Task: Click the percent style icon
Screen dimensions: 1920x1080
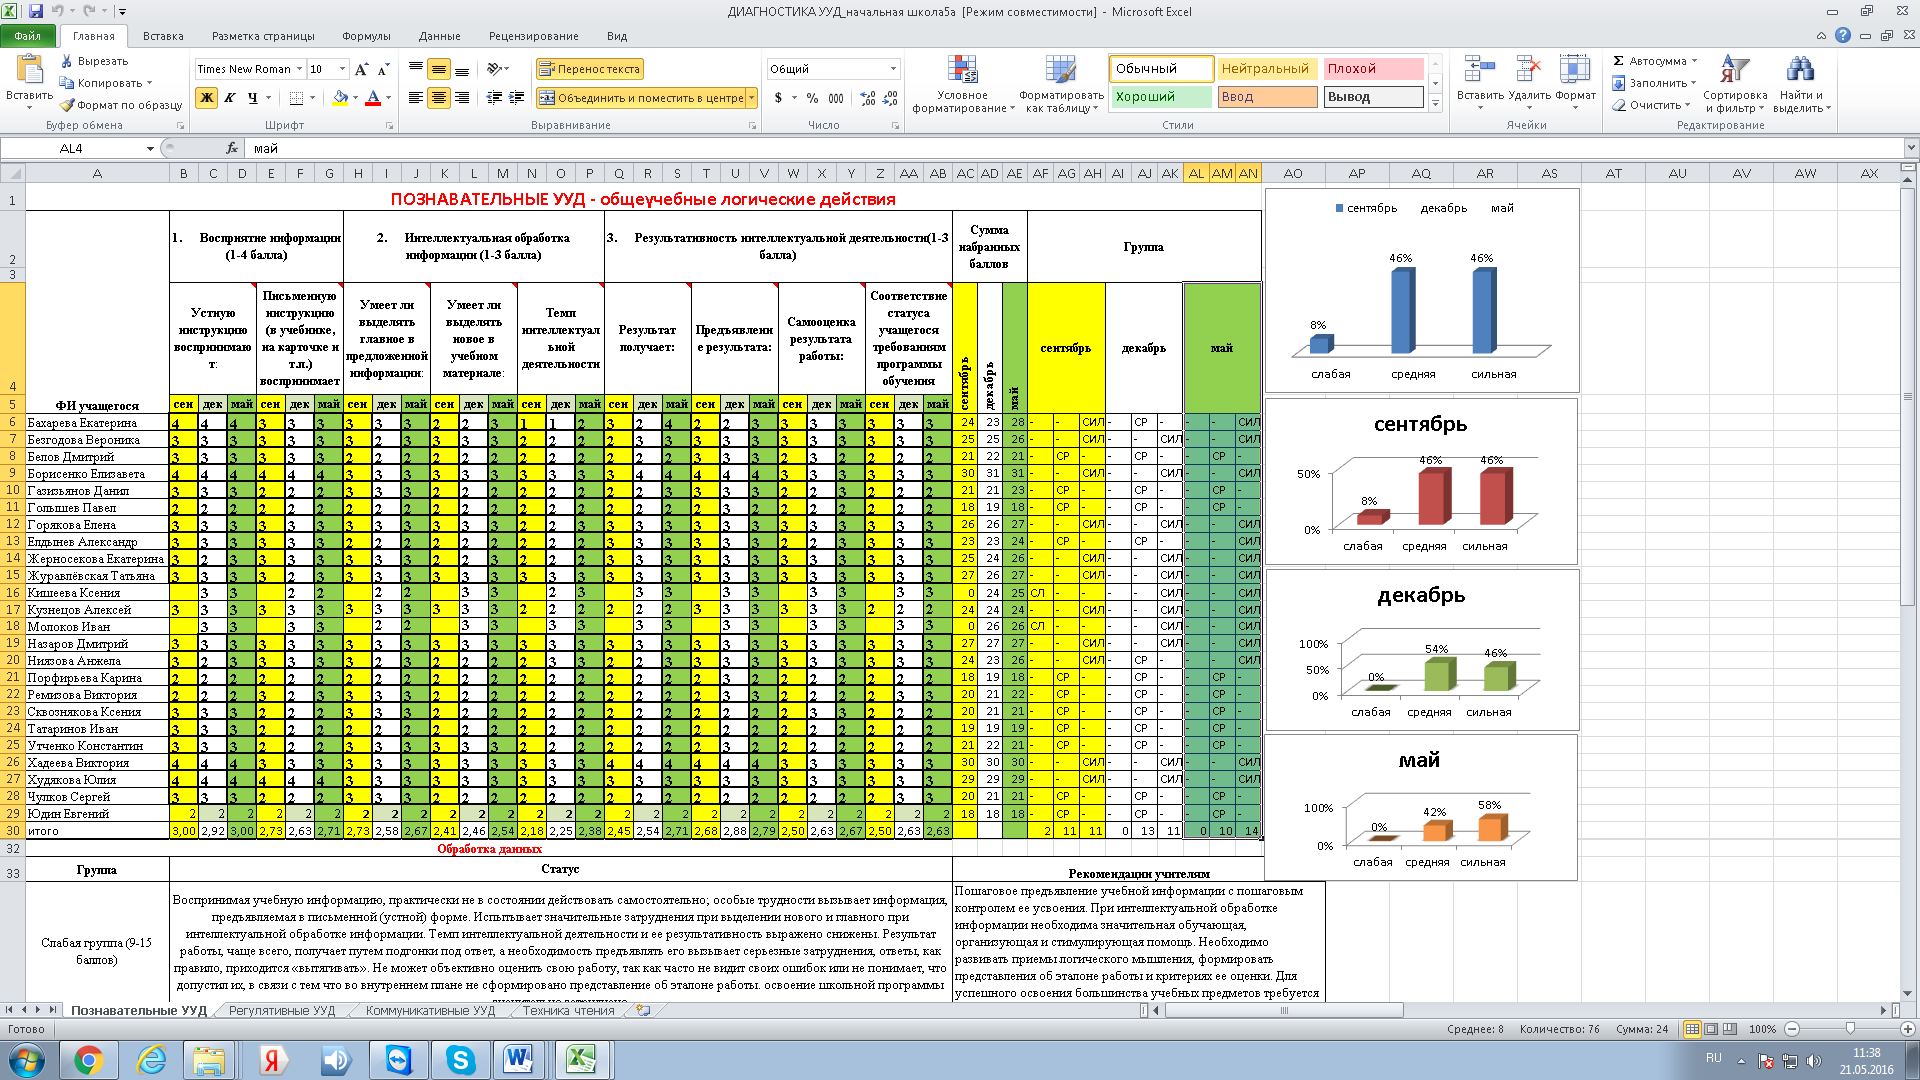Action: (x=812, y=98)
